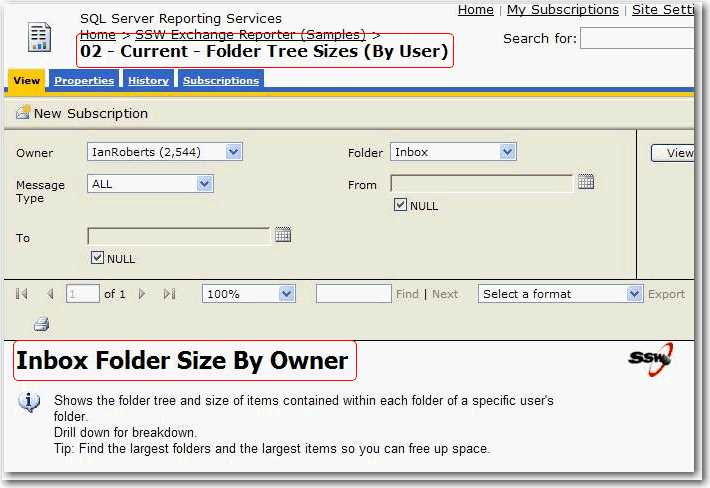Switch to the Properties tab
Screen dimensions: 710x488
pyautogui.click(x=84, y=81)
